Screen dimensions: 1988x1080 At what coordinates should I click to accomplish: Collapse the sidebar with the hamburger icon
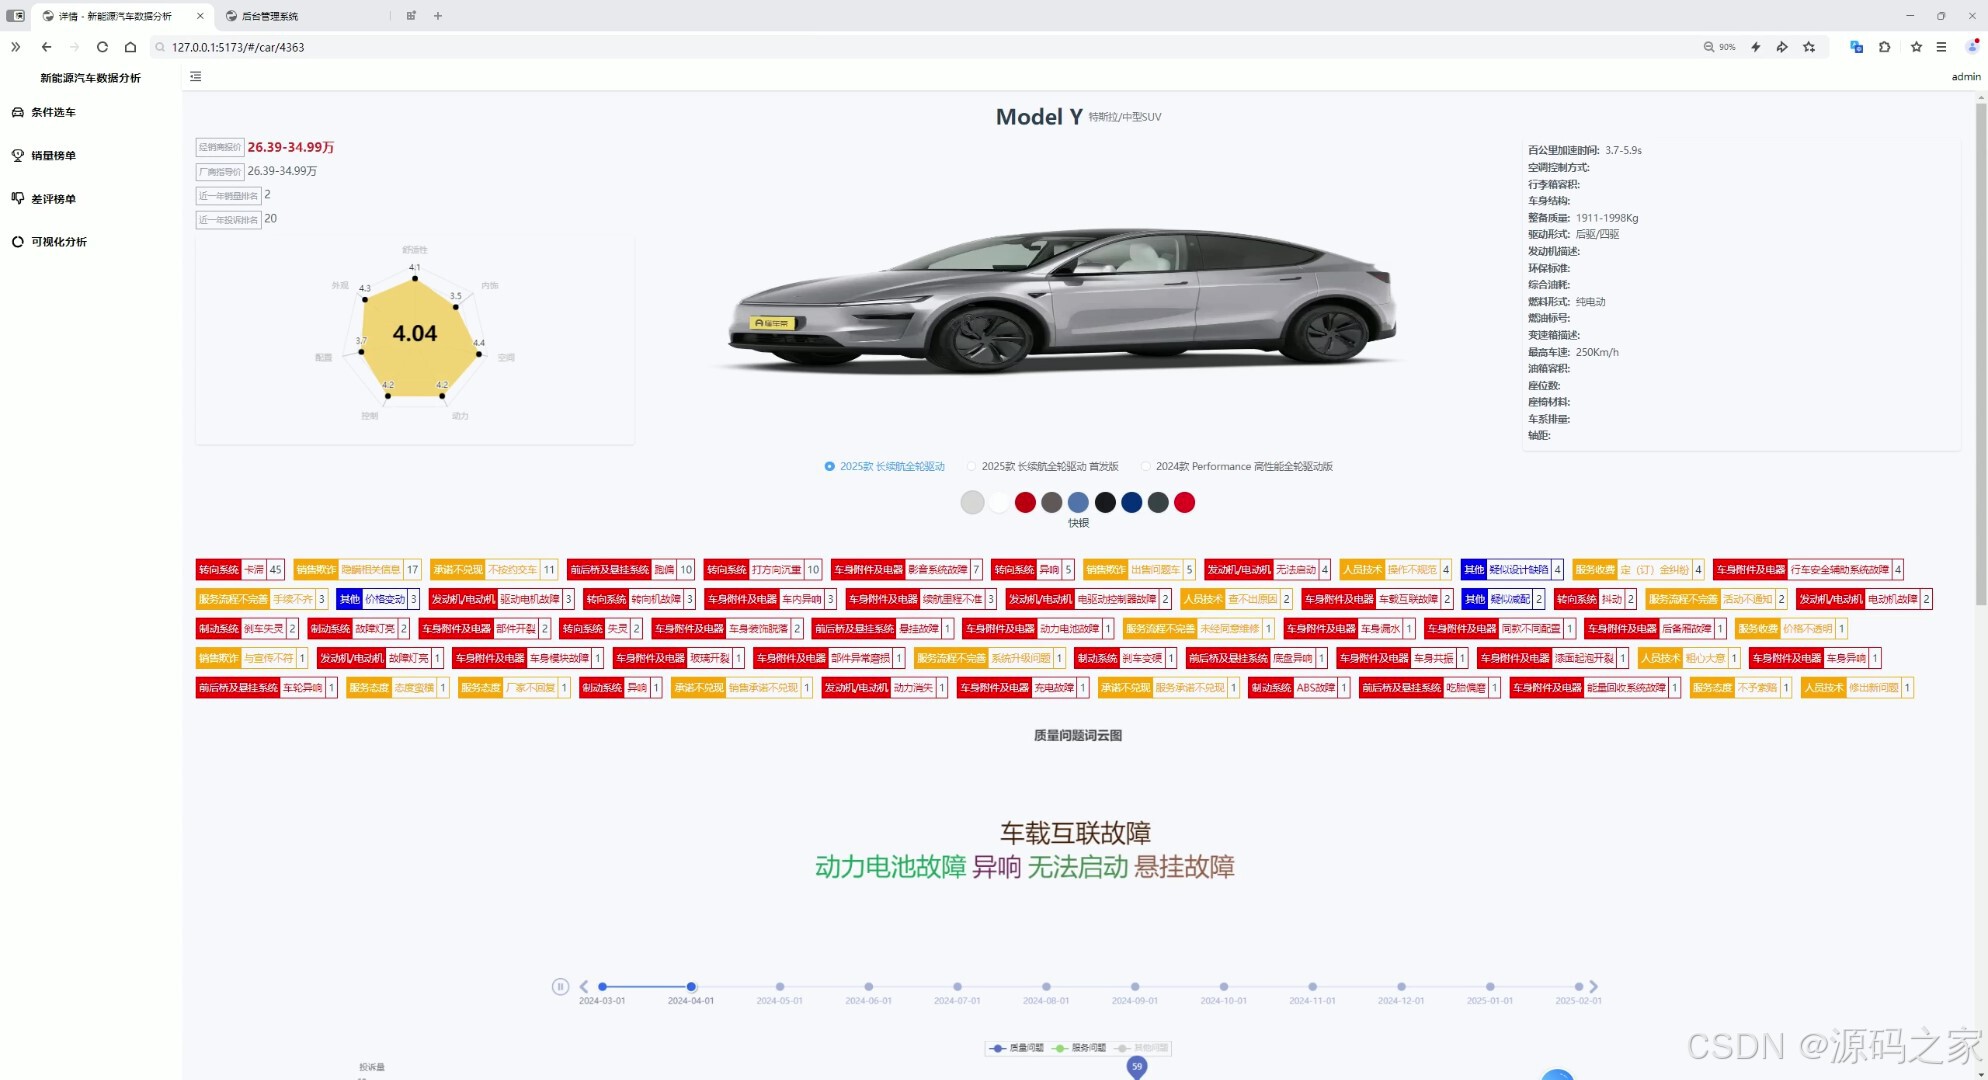196,77
